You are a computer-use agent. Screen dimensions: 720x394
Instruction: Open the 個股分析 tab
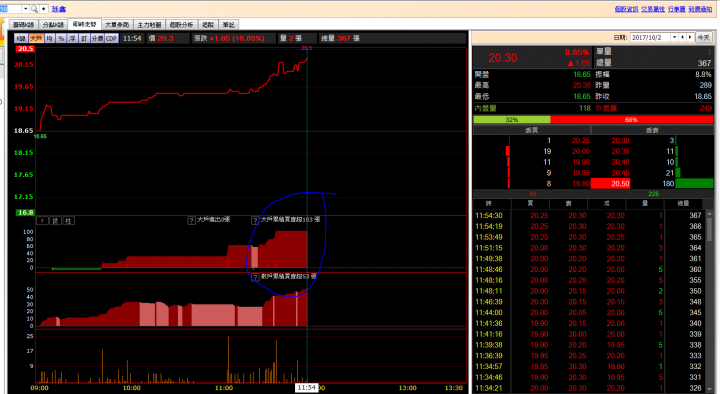181,25
